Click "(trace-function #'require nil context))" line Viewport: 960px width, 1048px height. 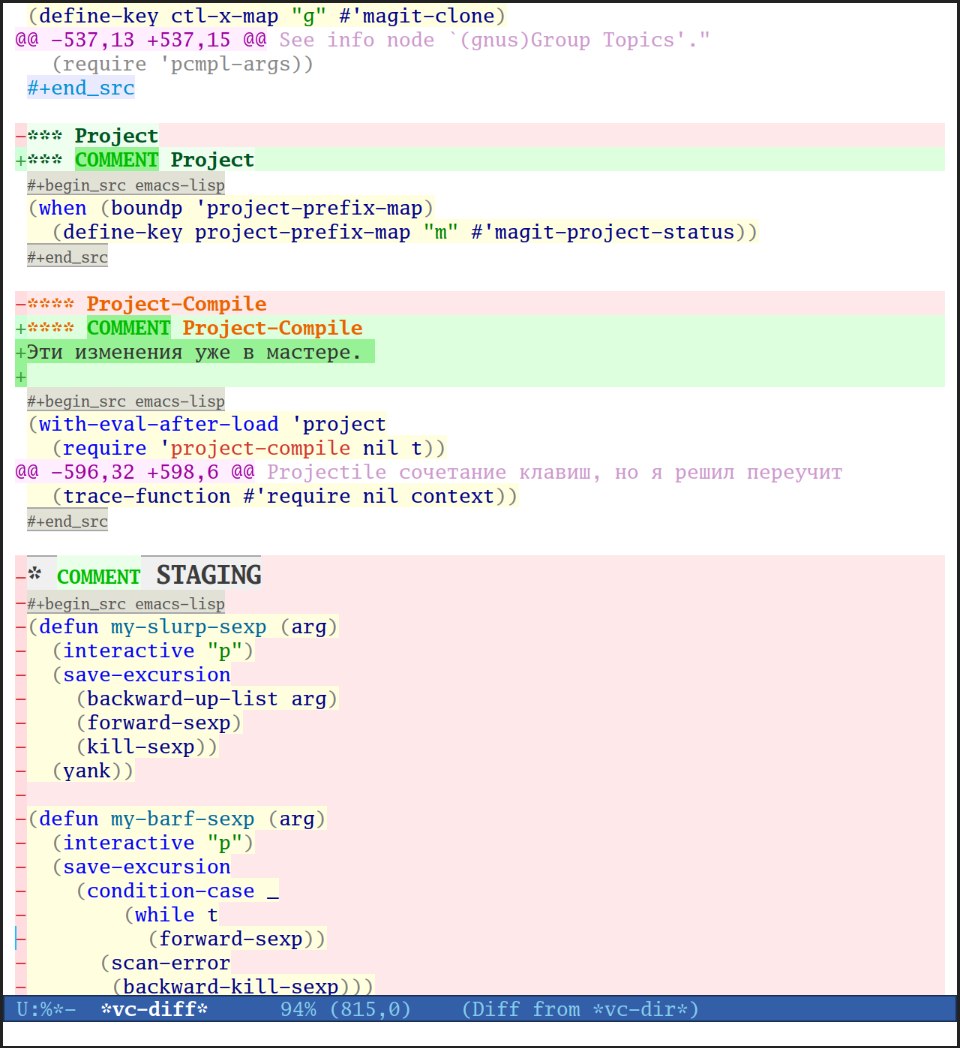click(x=285, y=497)
